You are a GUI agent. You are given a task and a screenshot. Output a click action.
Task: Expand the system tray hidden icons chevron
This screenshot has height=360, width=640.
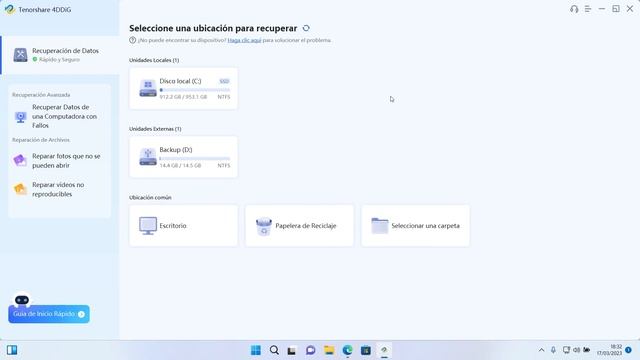pyautogui.click(x=541, y=350)
